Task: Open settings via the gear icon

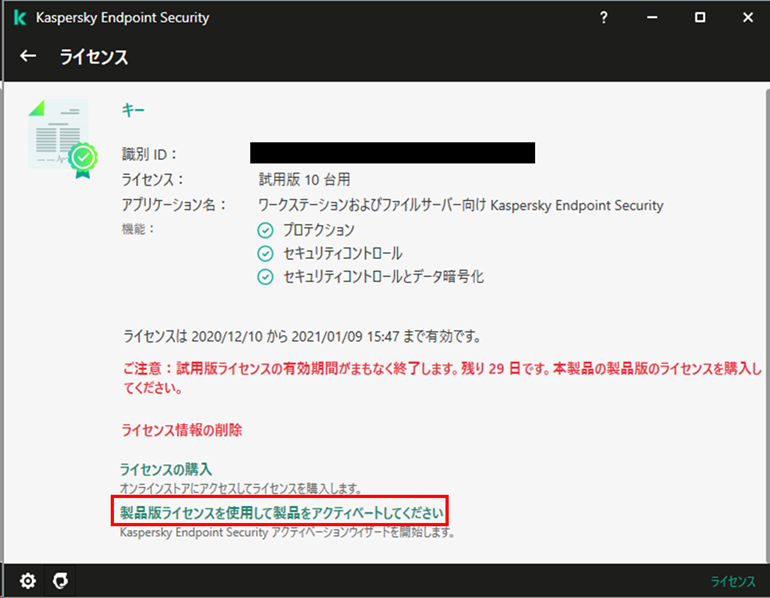Action: click(x=28, y=581)
